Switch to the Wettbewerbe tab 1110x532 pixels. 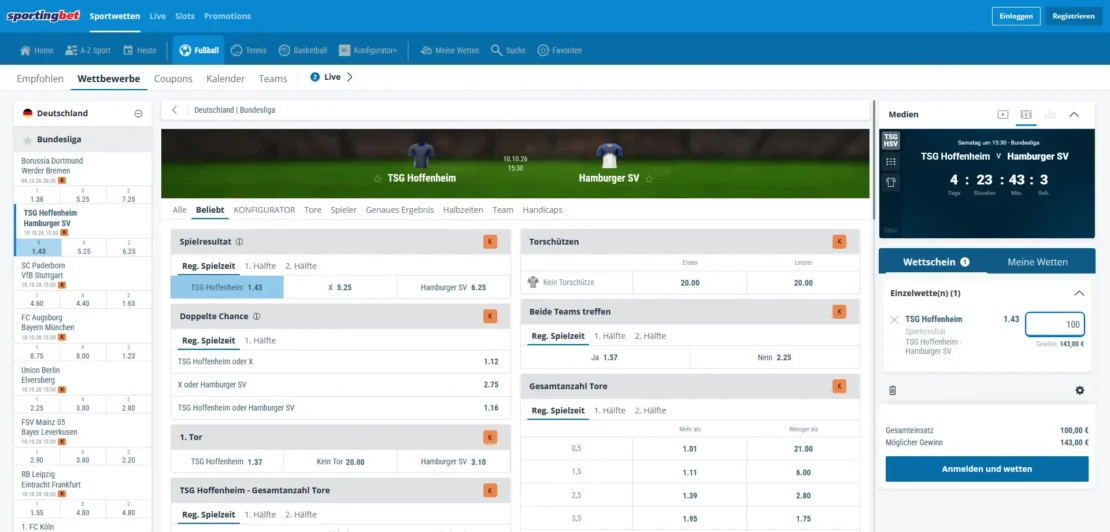pyautogui.click(x=109, y=79)
